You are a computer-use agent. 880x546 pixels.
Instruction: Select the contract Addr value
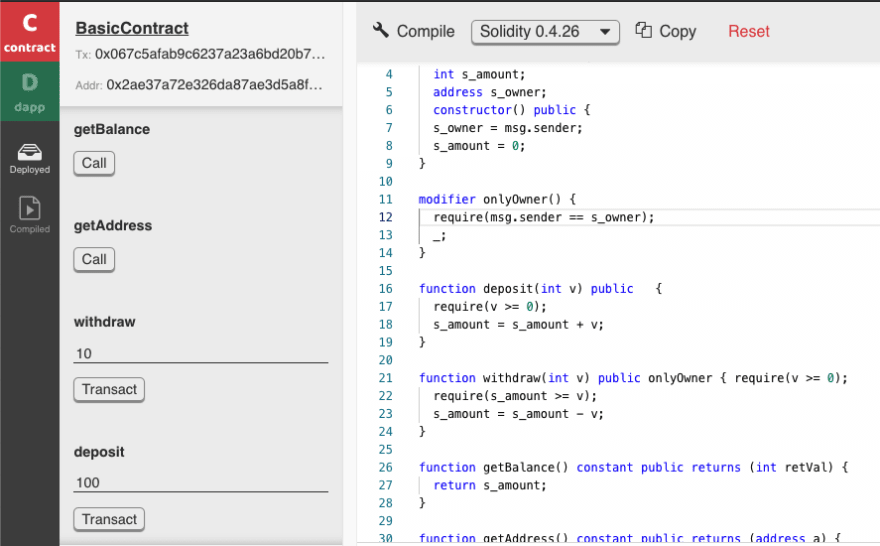tap(214, 85)
